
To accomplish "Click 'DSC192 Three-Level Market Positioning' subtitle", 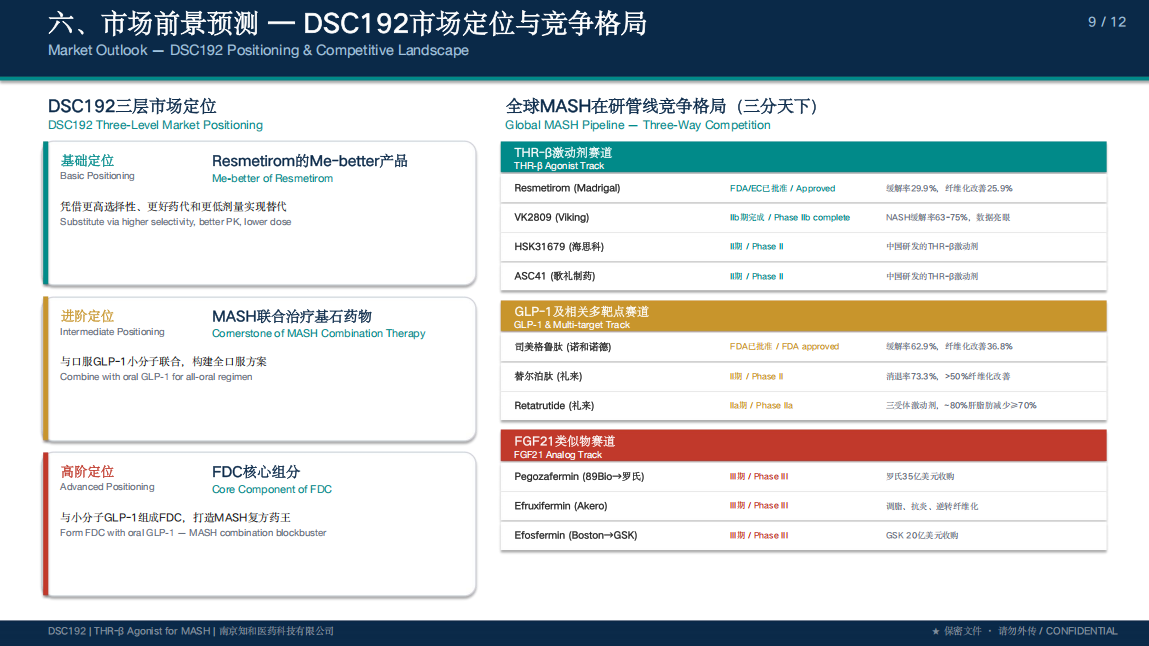I will (155, 125).
